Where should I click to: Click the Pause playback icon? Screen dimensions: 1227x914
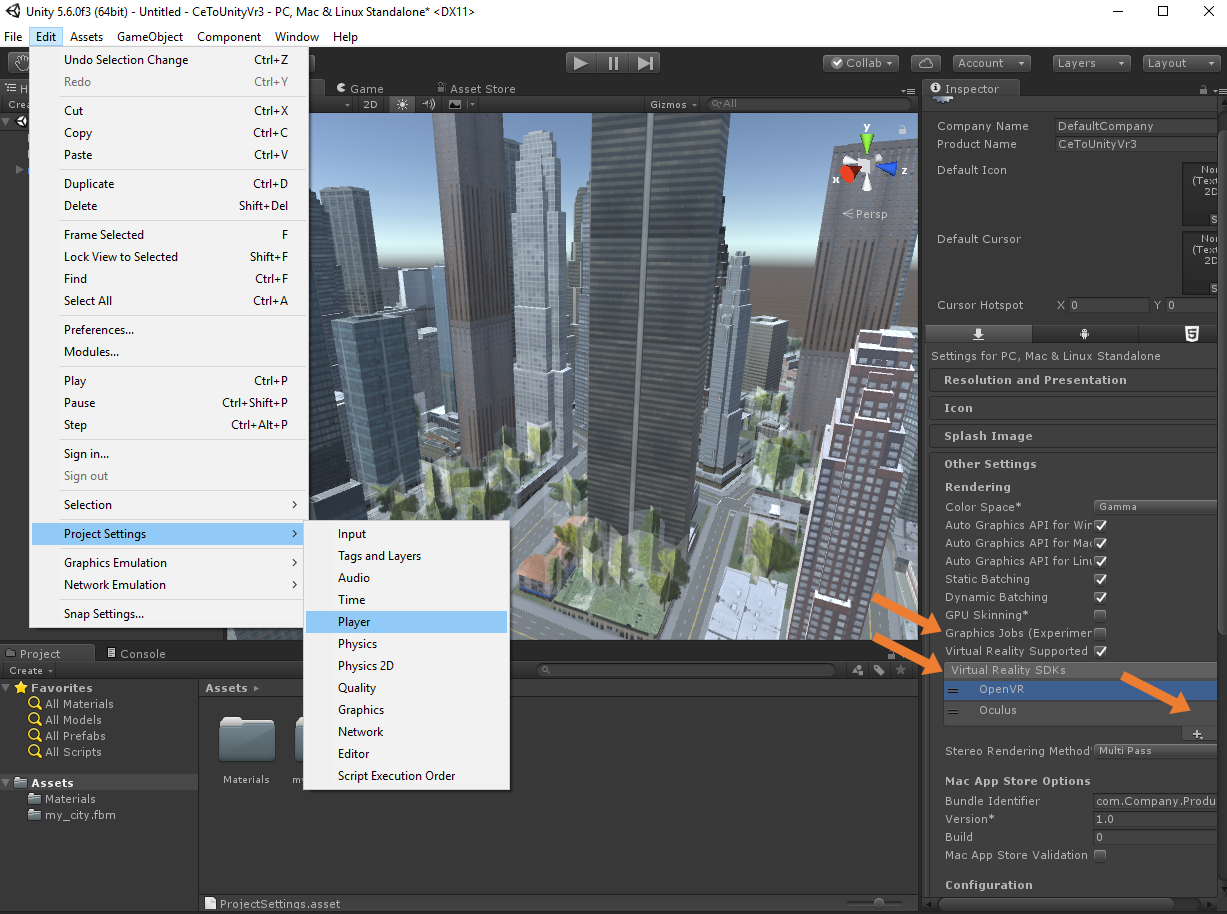(613, 63)
